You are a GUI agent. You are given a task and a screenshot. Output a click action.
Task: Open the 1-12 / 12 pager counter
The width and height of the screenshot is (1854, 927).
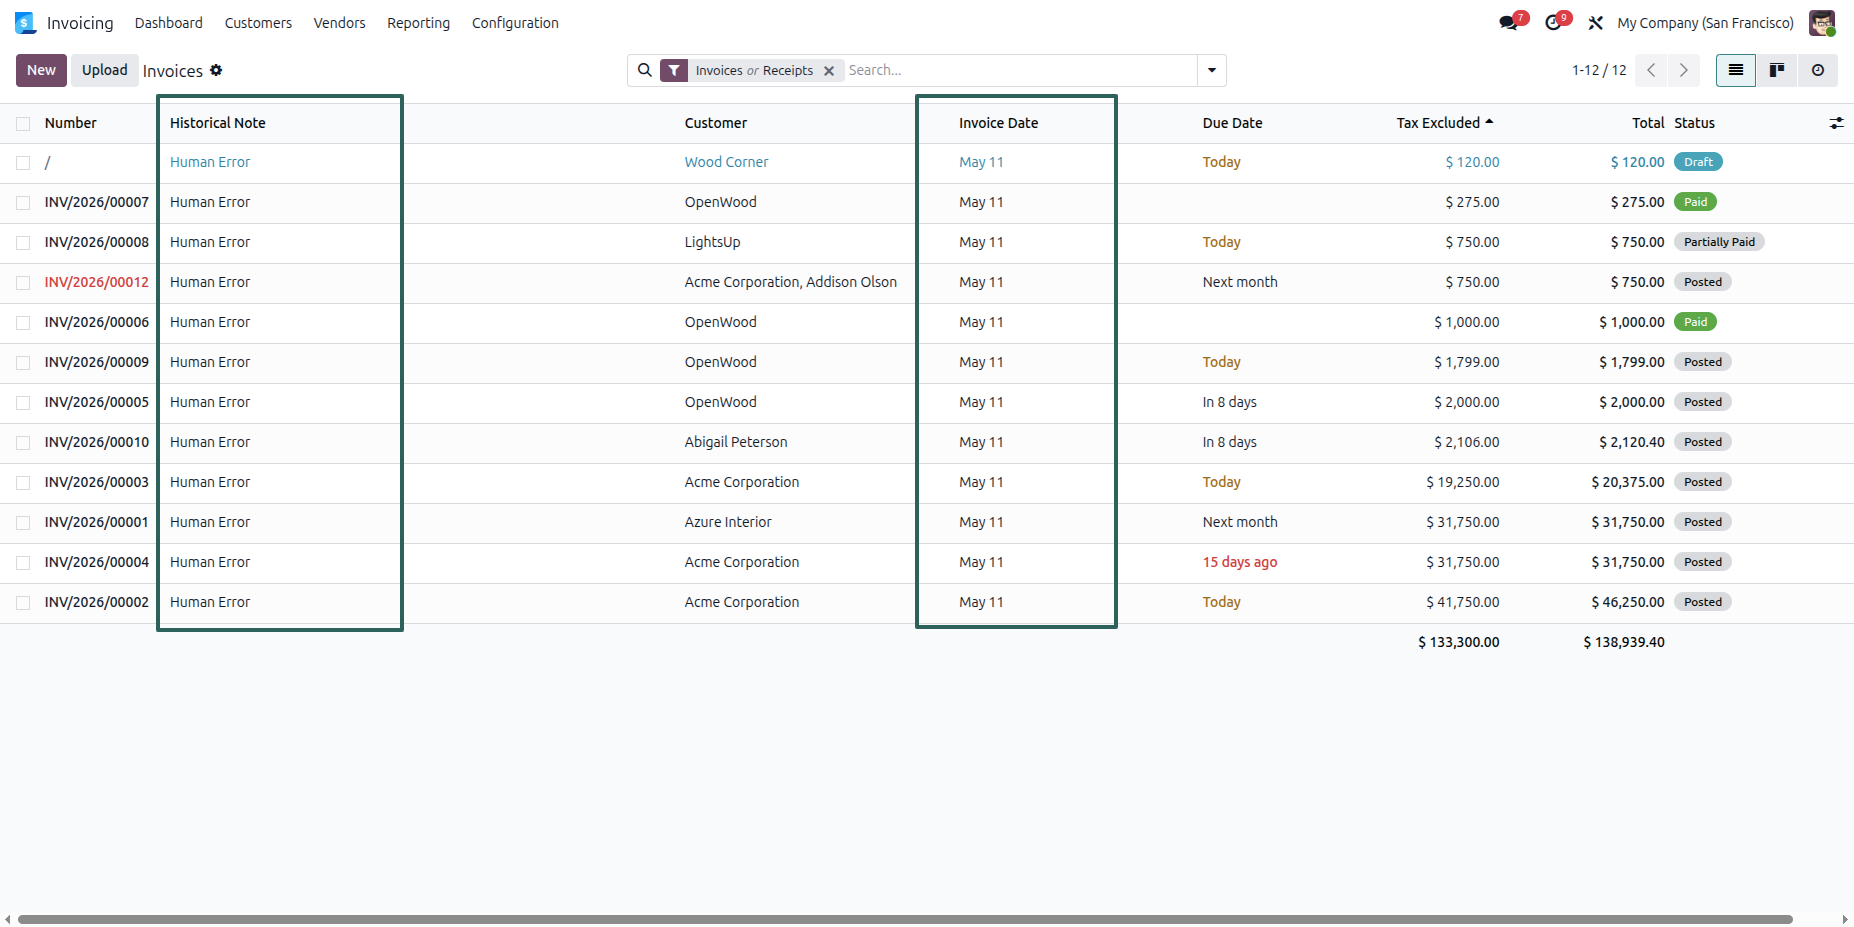coord(1599,70)
